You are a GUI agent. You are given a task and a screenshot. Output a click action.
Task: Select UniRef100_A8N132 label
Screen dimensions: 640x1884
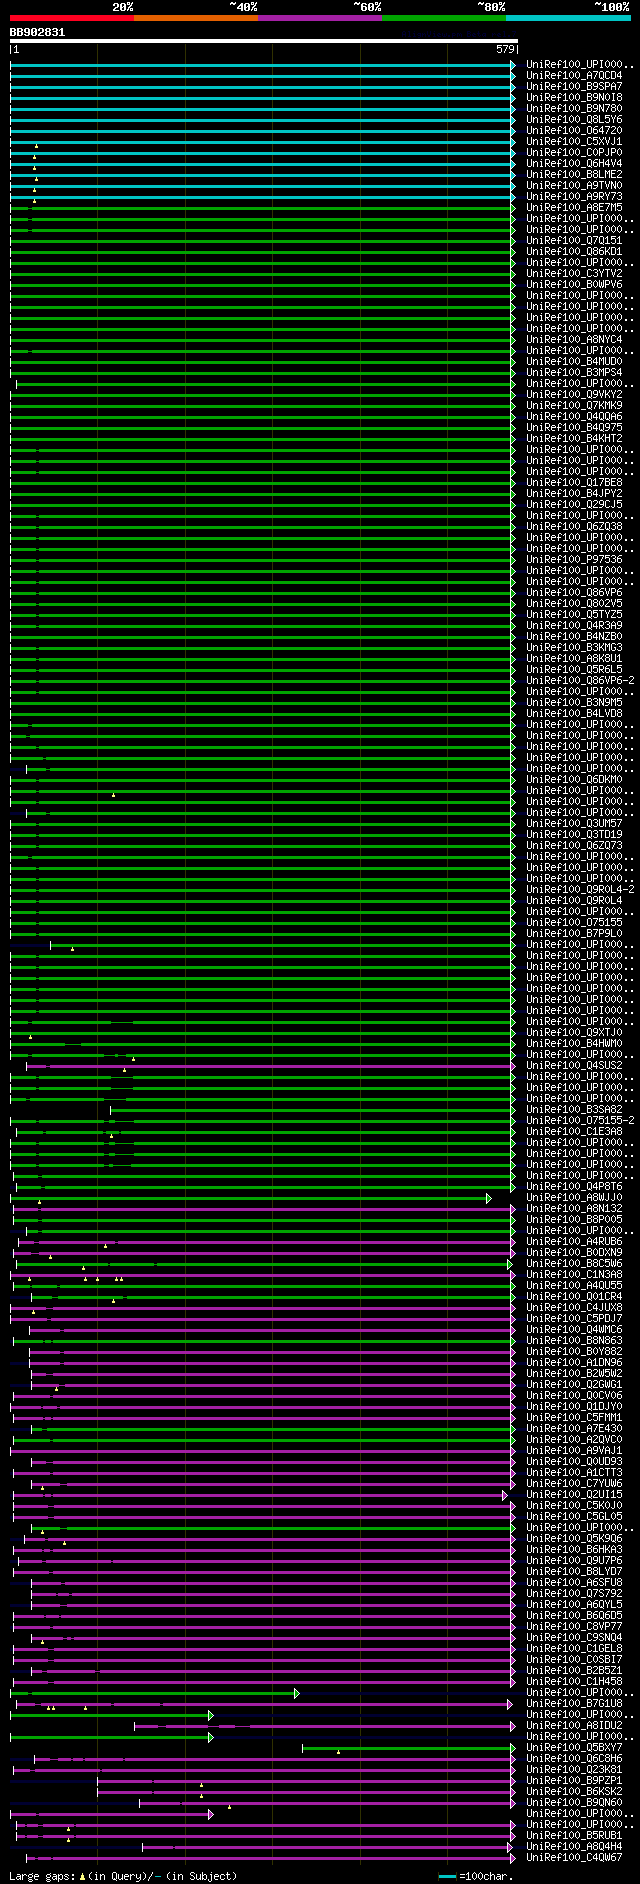[574, 1209]
